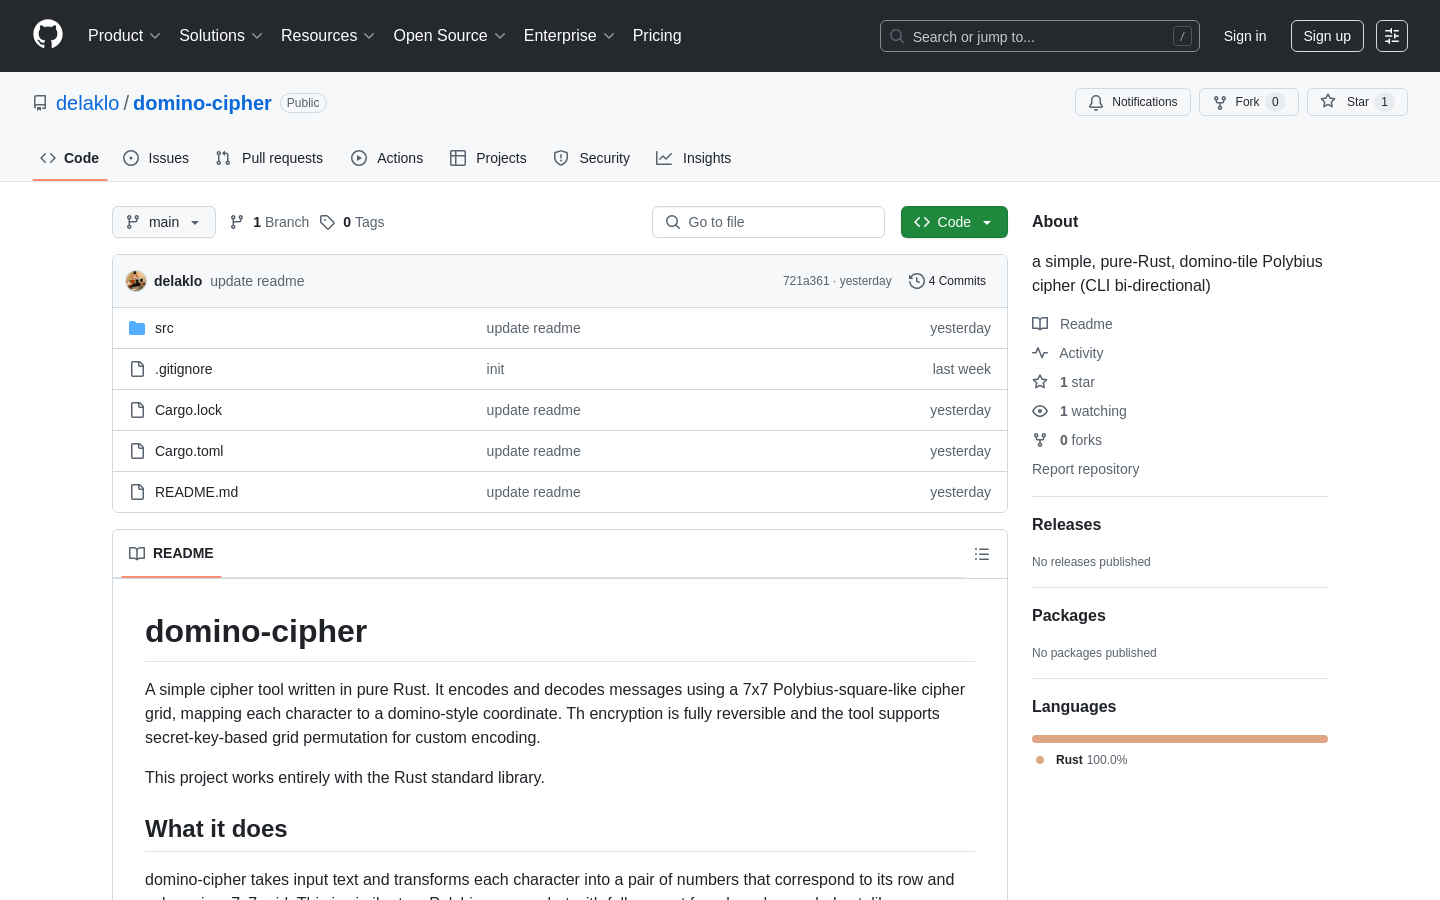This screenshot has width=1440, height=900.
Task: Click the .gitignore file icon
Action: 137,369
